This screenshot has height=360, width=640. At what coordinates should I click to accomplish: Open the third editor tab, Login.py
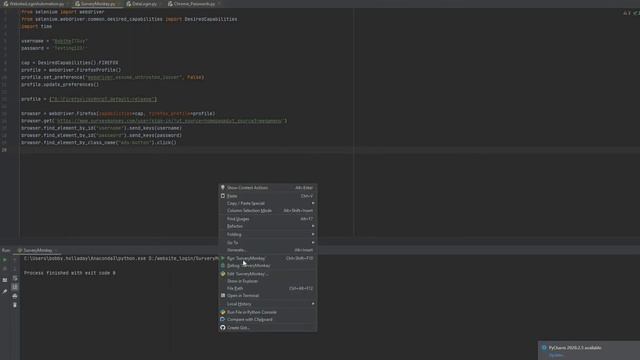(144, 4)
